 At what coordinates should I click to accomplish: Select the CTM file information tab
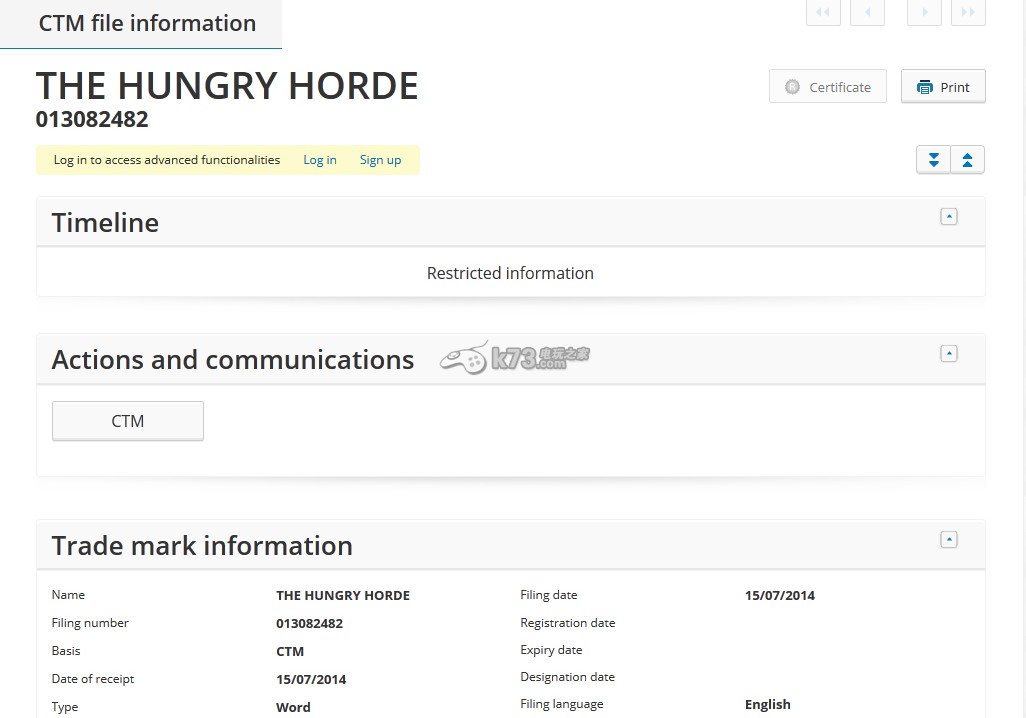(147, 23)
